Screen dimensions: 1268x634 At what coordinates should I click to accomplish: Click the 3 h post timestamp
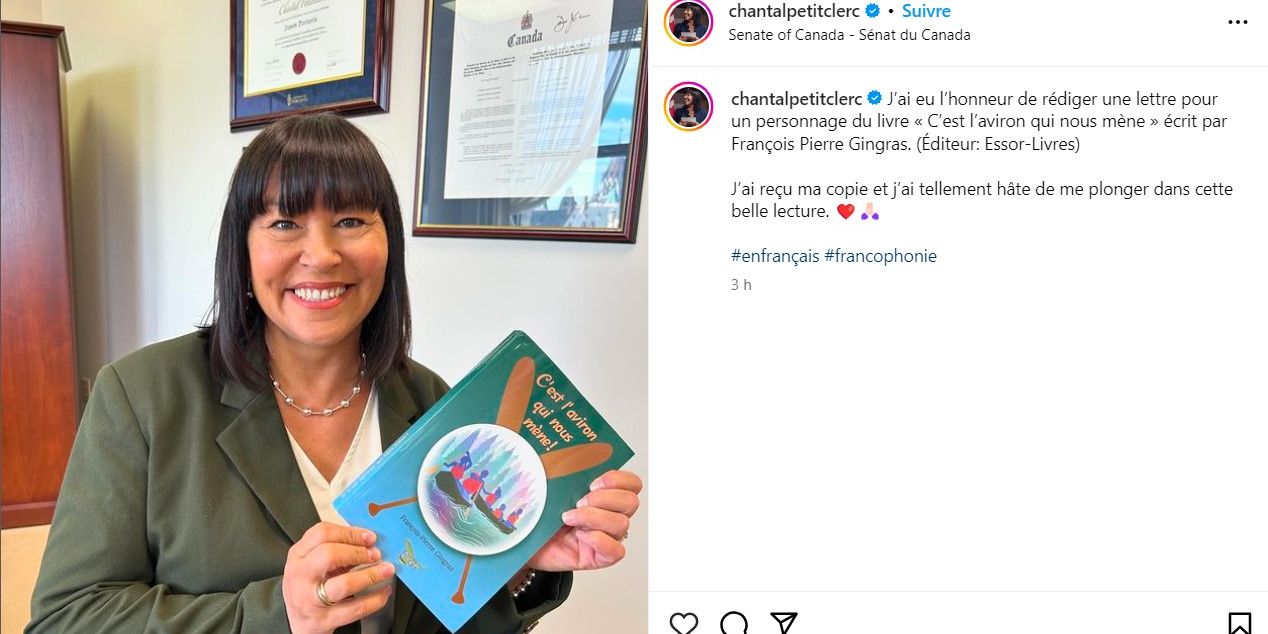741,285
